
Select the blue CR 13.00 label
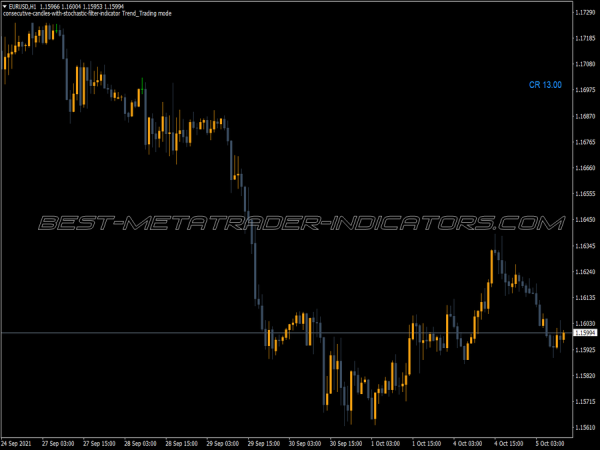coord(545,85)
